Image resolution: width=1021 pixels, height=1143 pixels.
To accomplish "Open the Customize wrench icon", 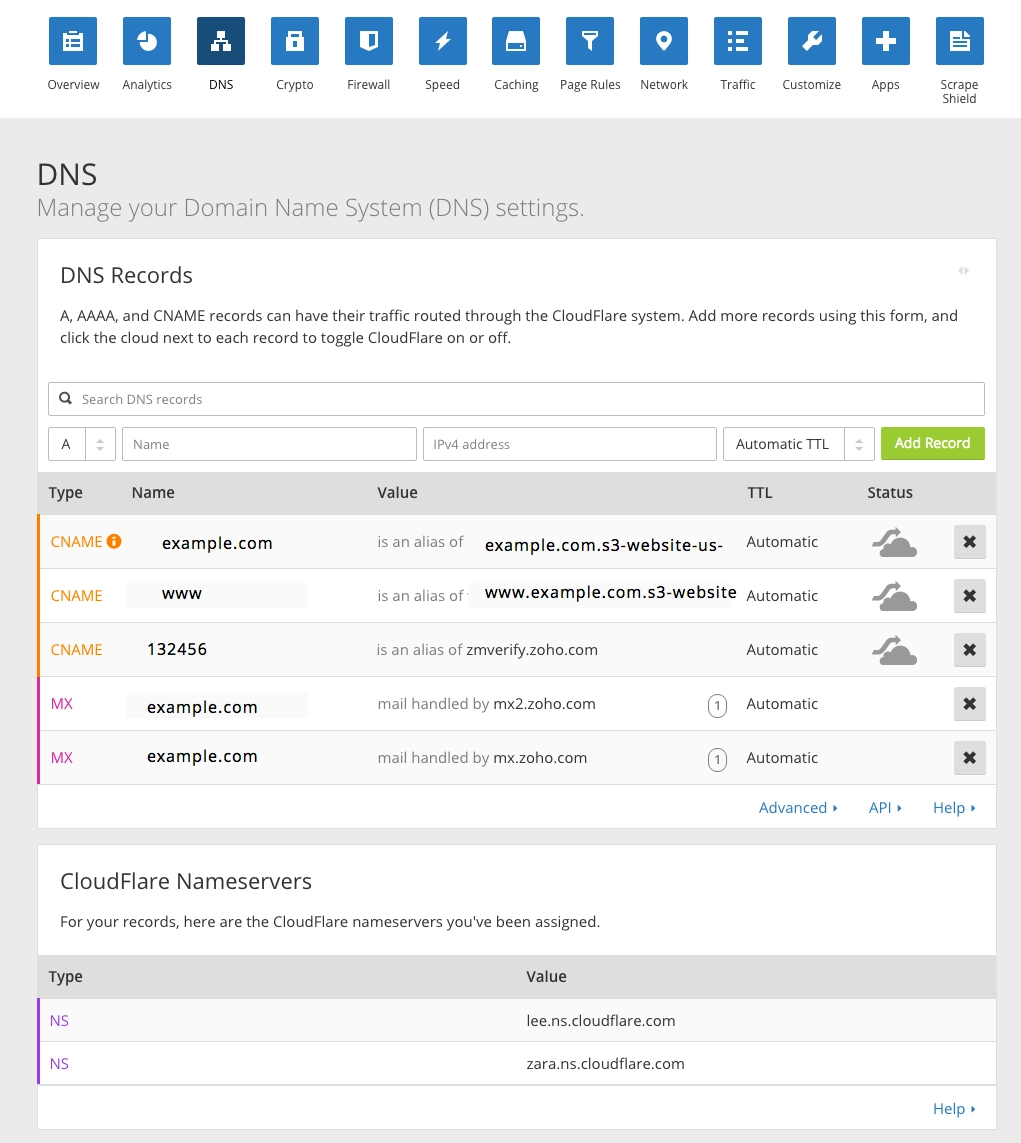I will [812, 41].
